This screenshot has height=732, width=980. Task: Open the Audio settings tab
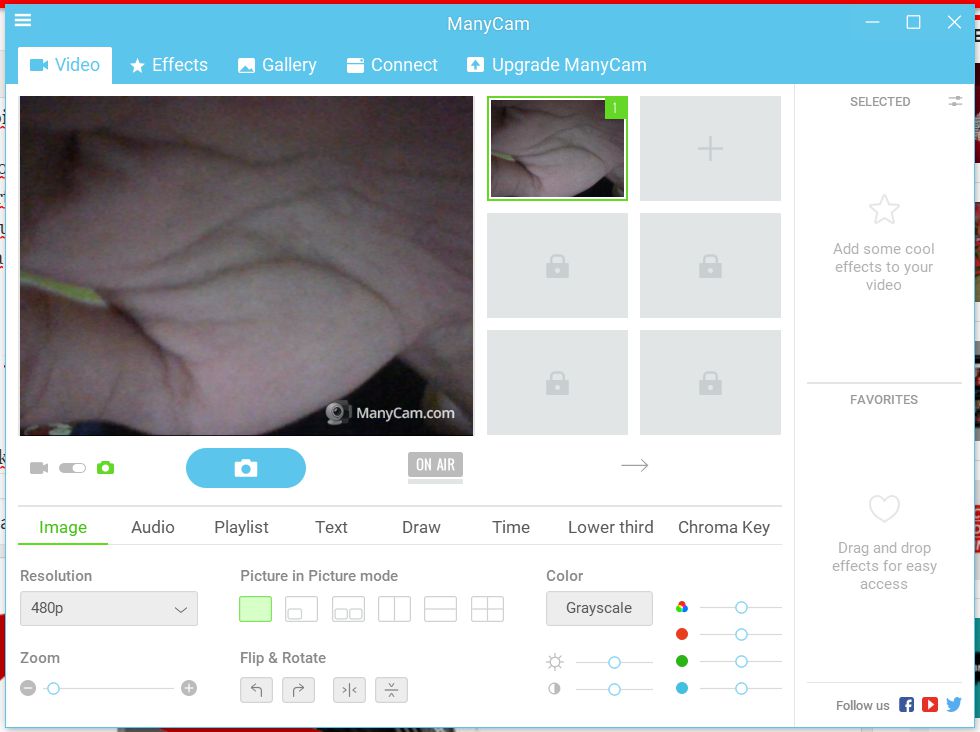point(152,527)
